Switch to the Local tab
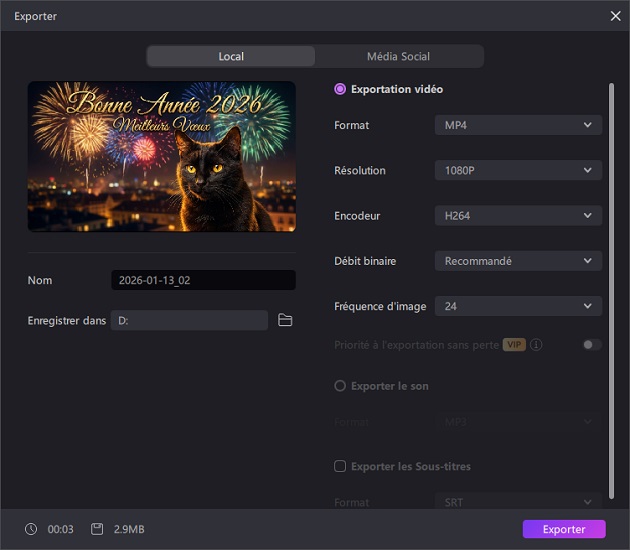The height and width of the screenshot is (550, 630). (x=231, y=56)
